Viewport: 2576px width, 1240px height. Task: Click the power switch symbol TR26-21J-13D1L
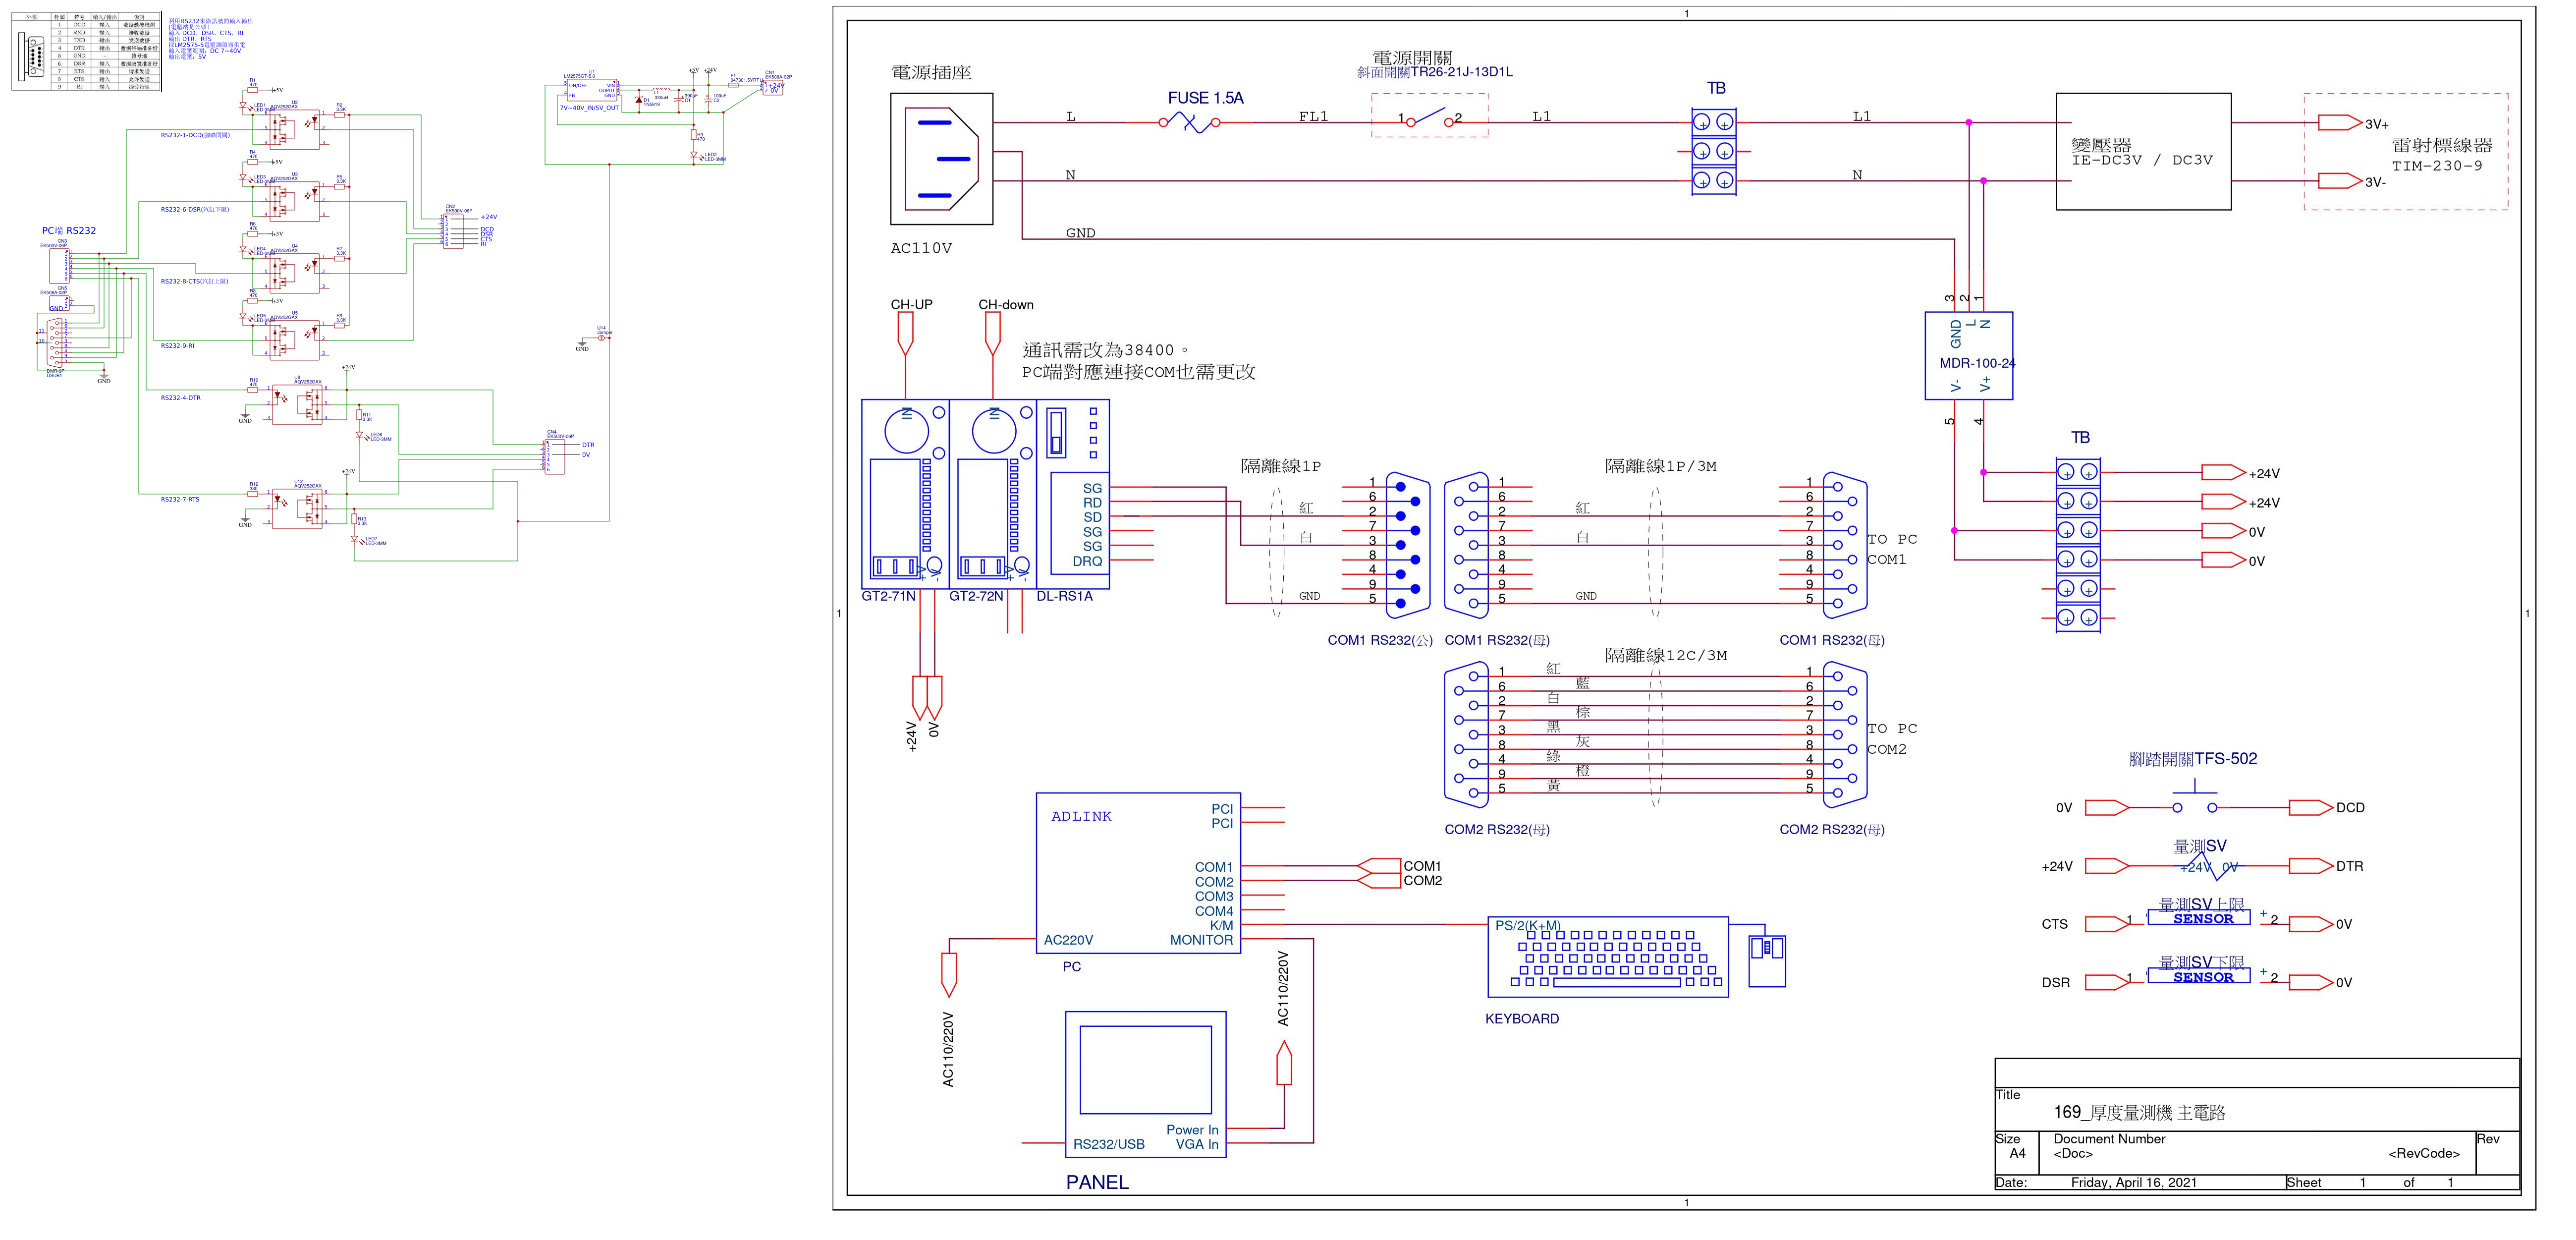(1430, 116)
